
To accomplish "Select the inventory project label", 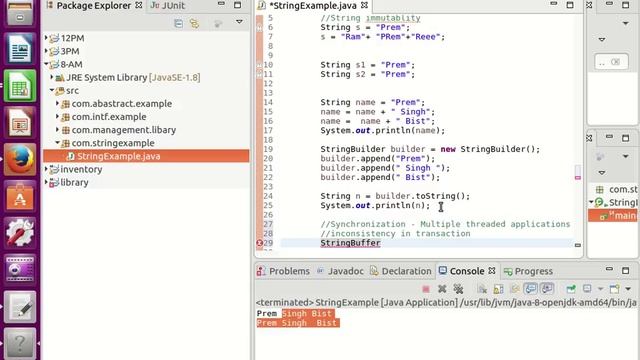I will click(x=81, y=169).
